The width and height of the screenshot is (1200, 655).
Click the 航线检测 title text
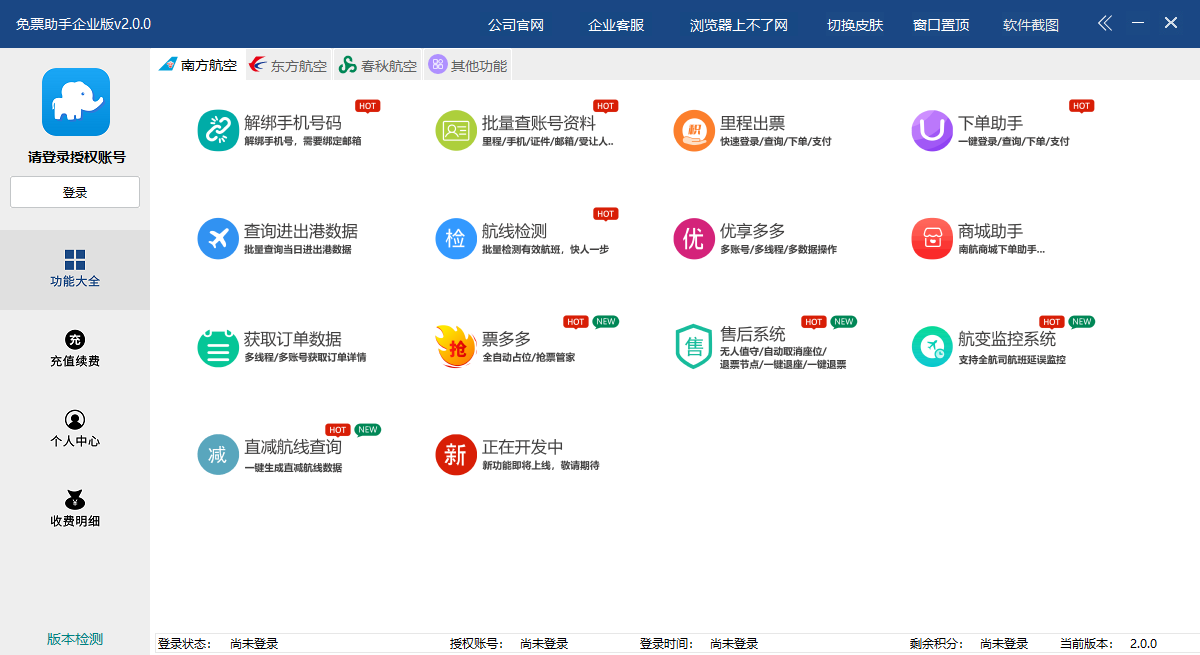pos(514,231)
